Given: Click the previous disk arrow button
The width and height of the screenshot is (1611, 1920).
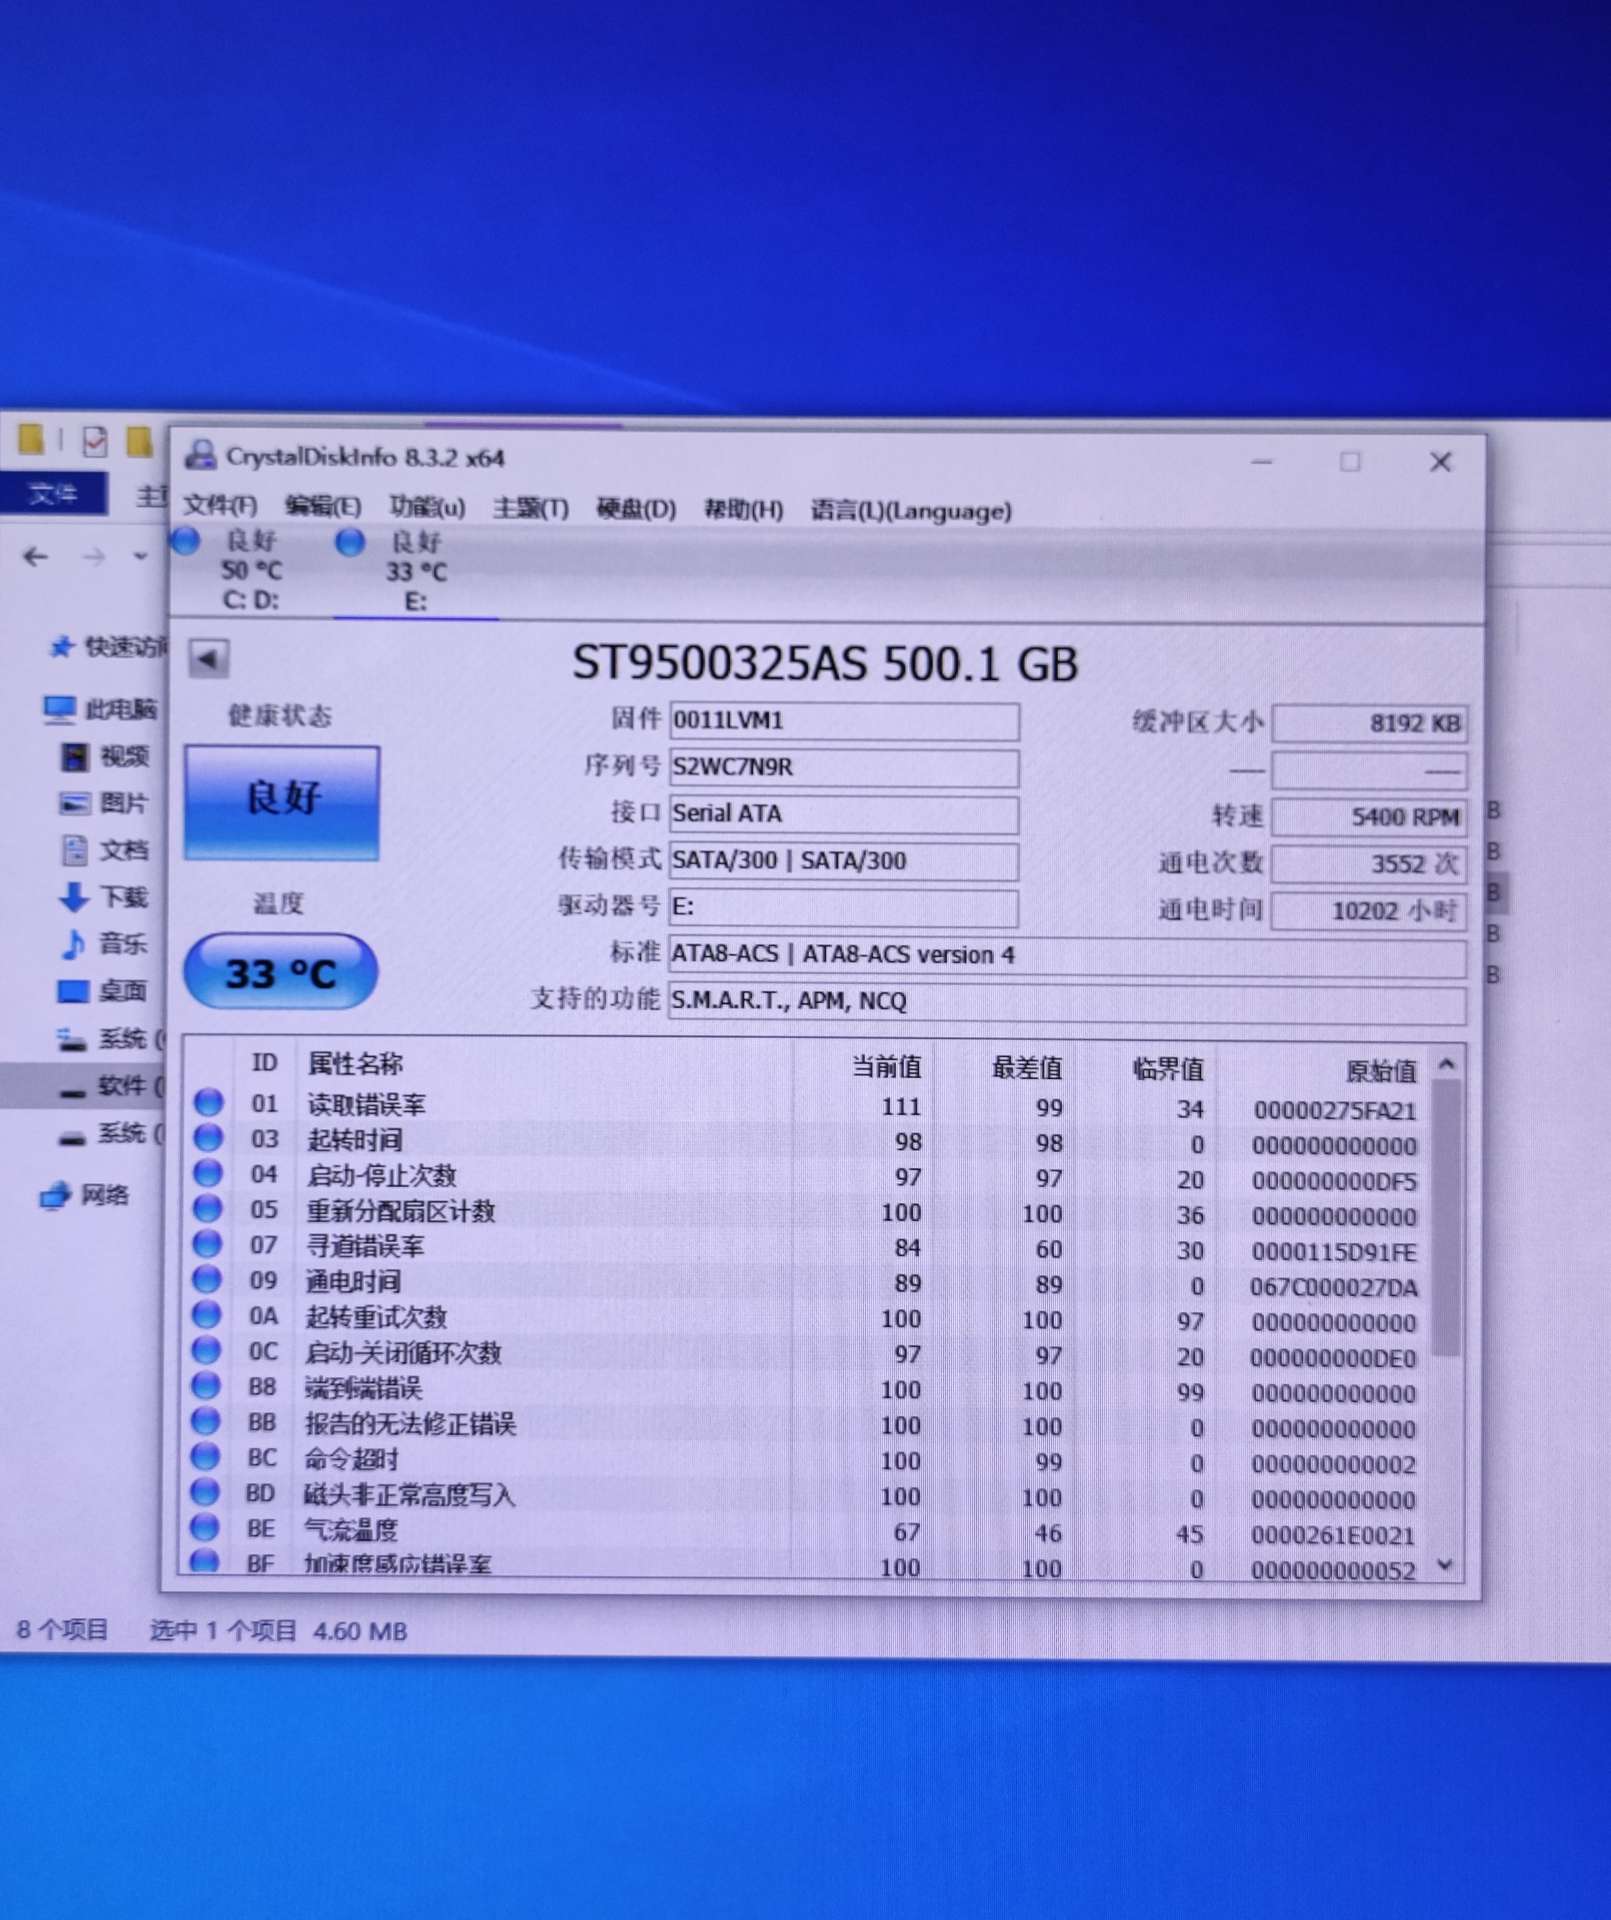Looking at the screenshot, I should 209,659.
